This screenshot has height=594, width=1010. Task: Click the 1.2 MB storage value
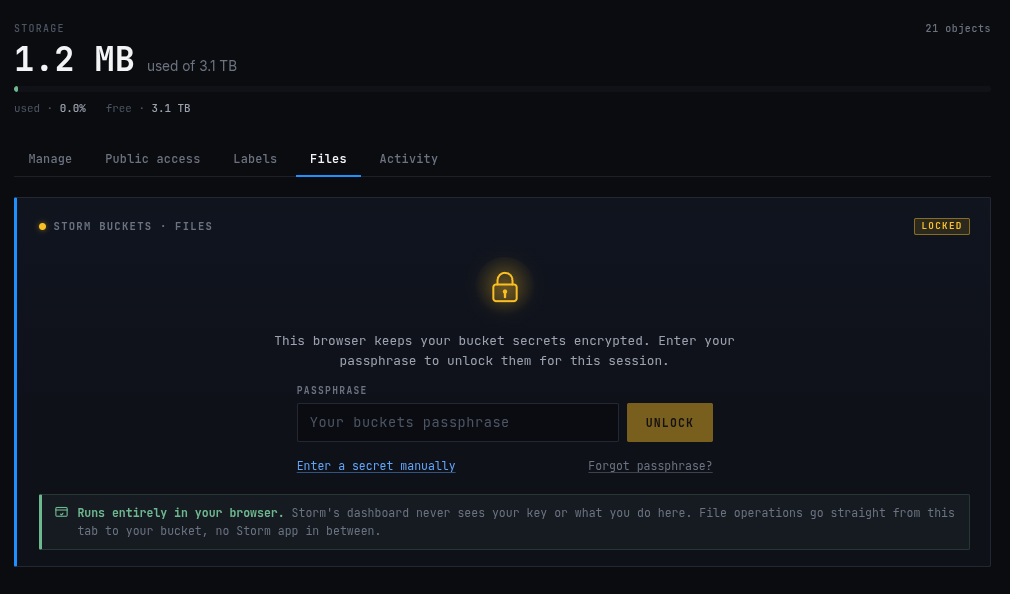[74, 59]
